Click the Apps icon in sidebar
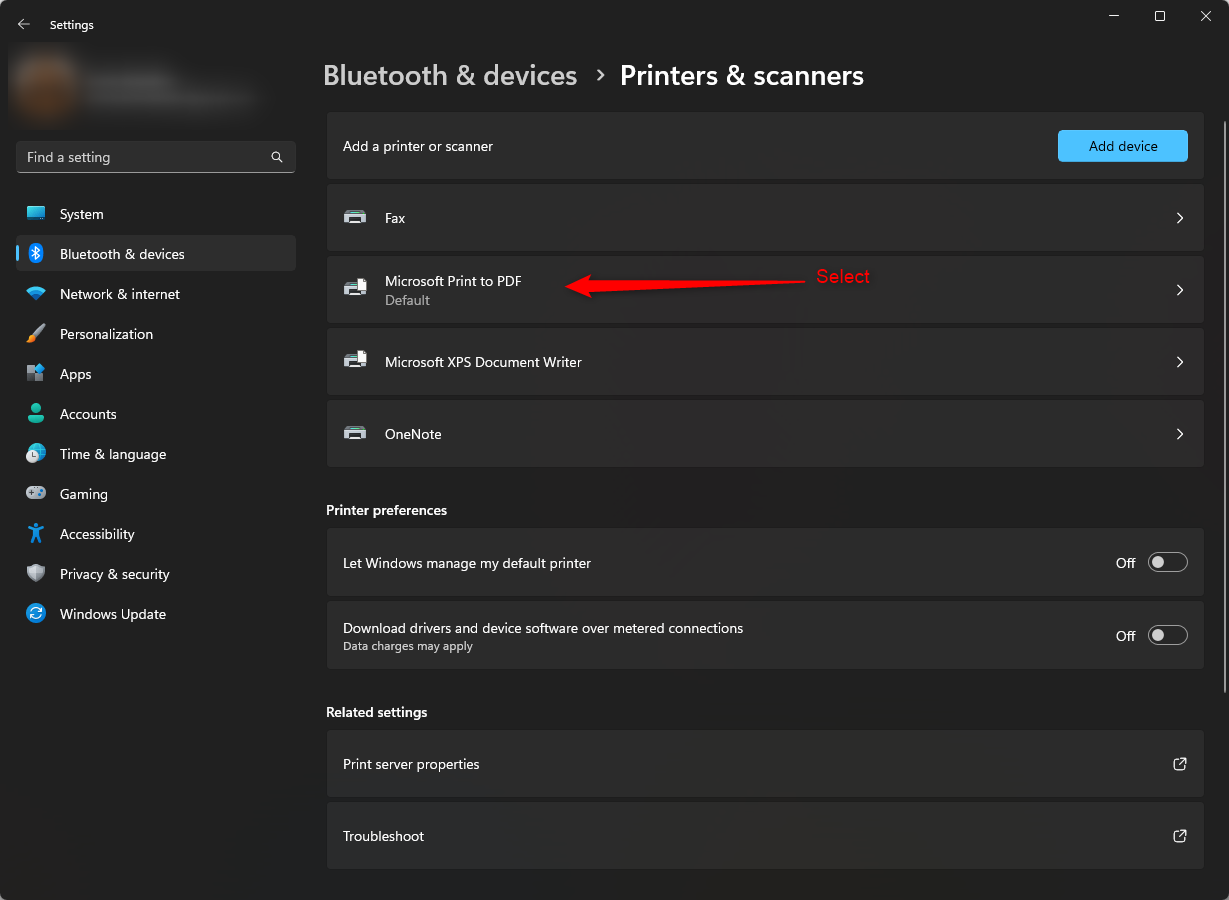 click(x=36, y=374)
